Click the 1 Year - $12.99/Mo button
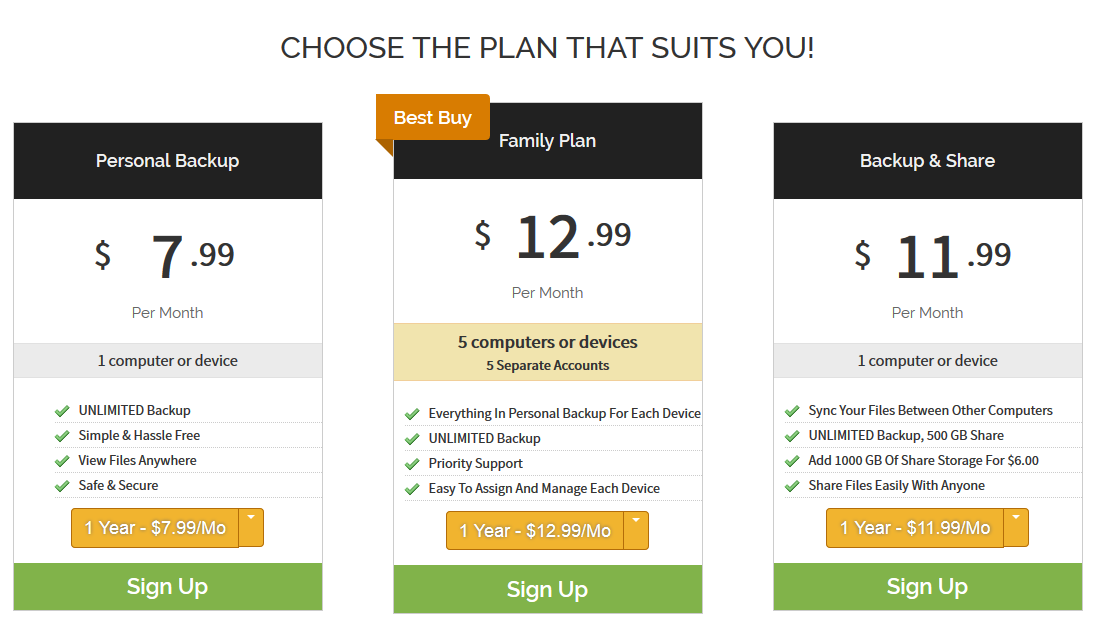1094x617 pixels. (535, 531)
